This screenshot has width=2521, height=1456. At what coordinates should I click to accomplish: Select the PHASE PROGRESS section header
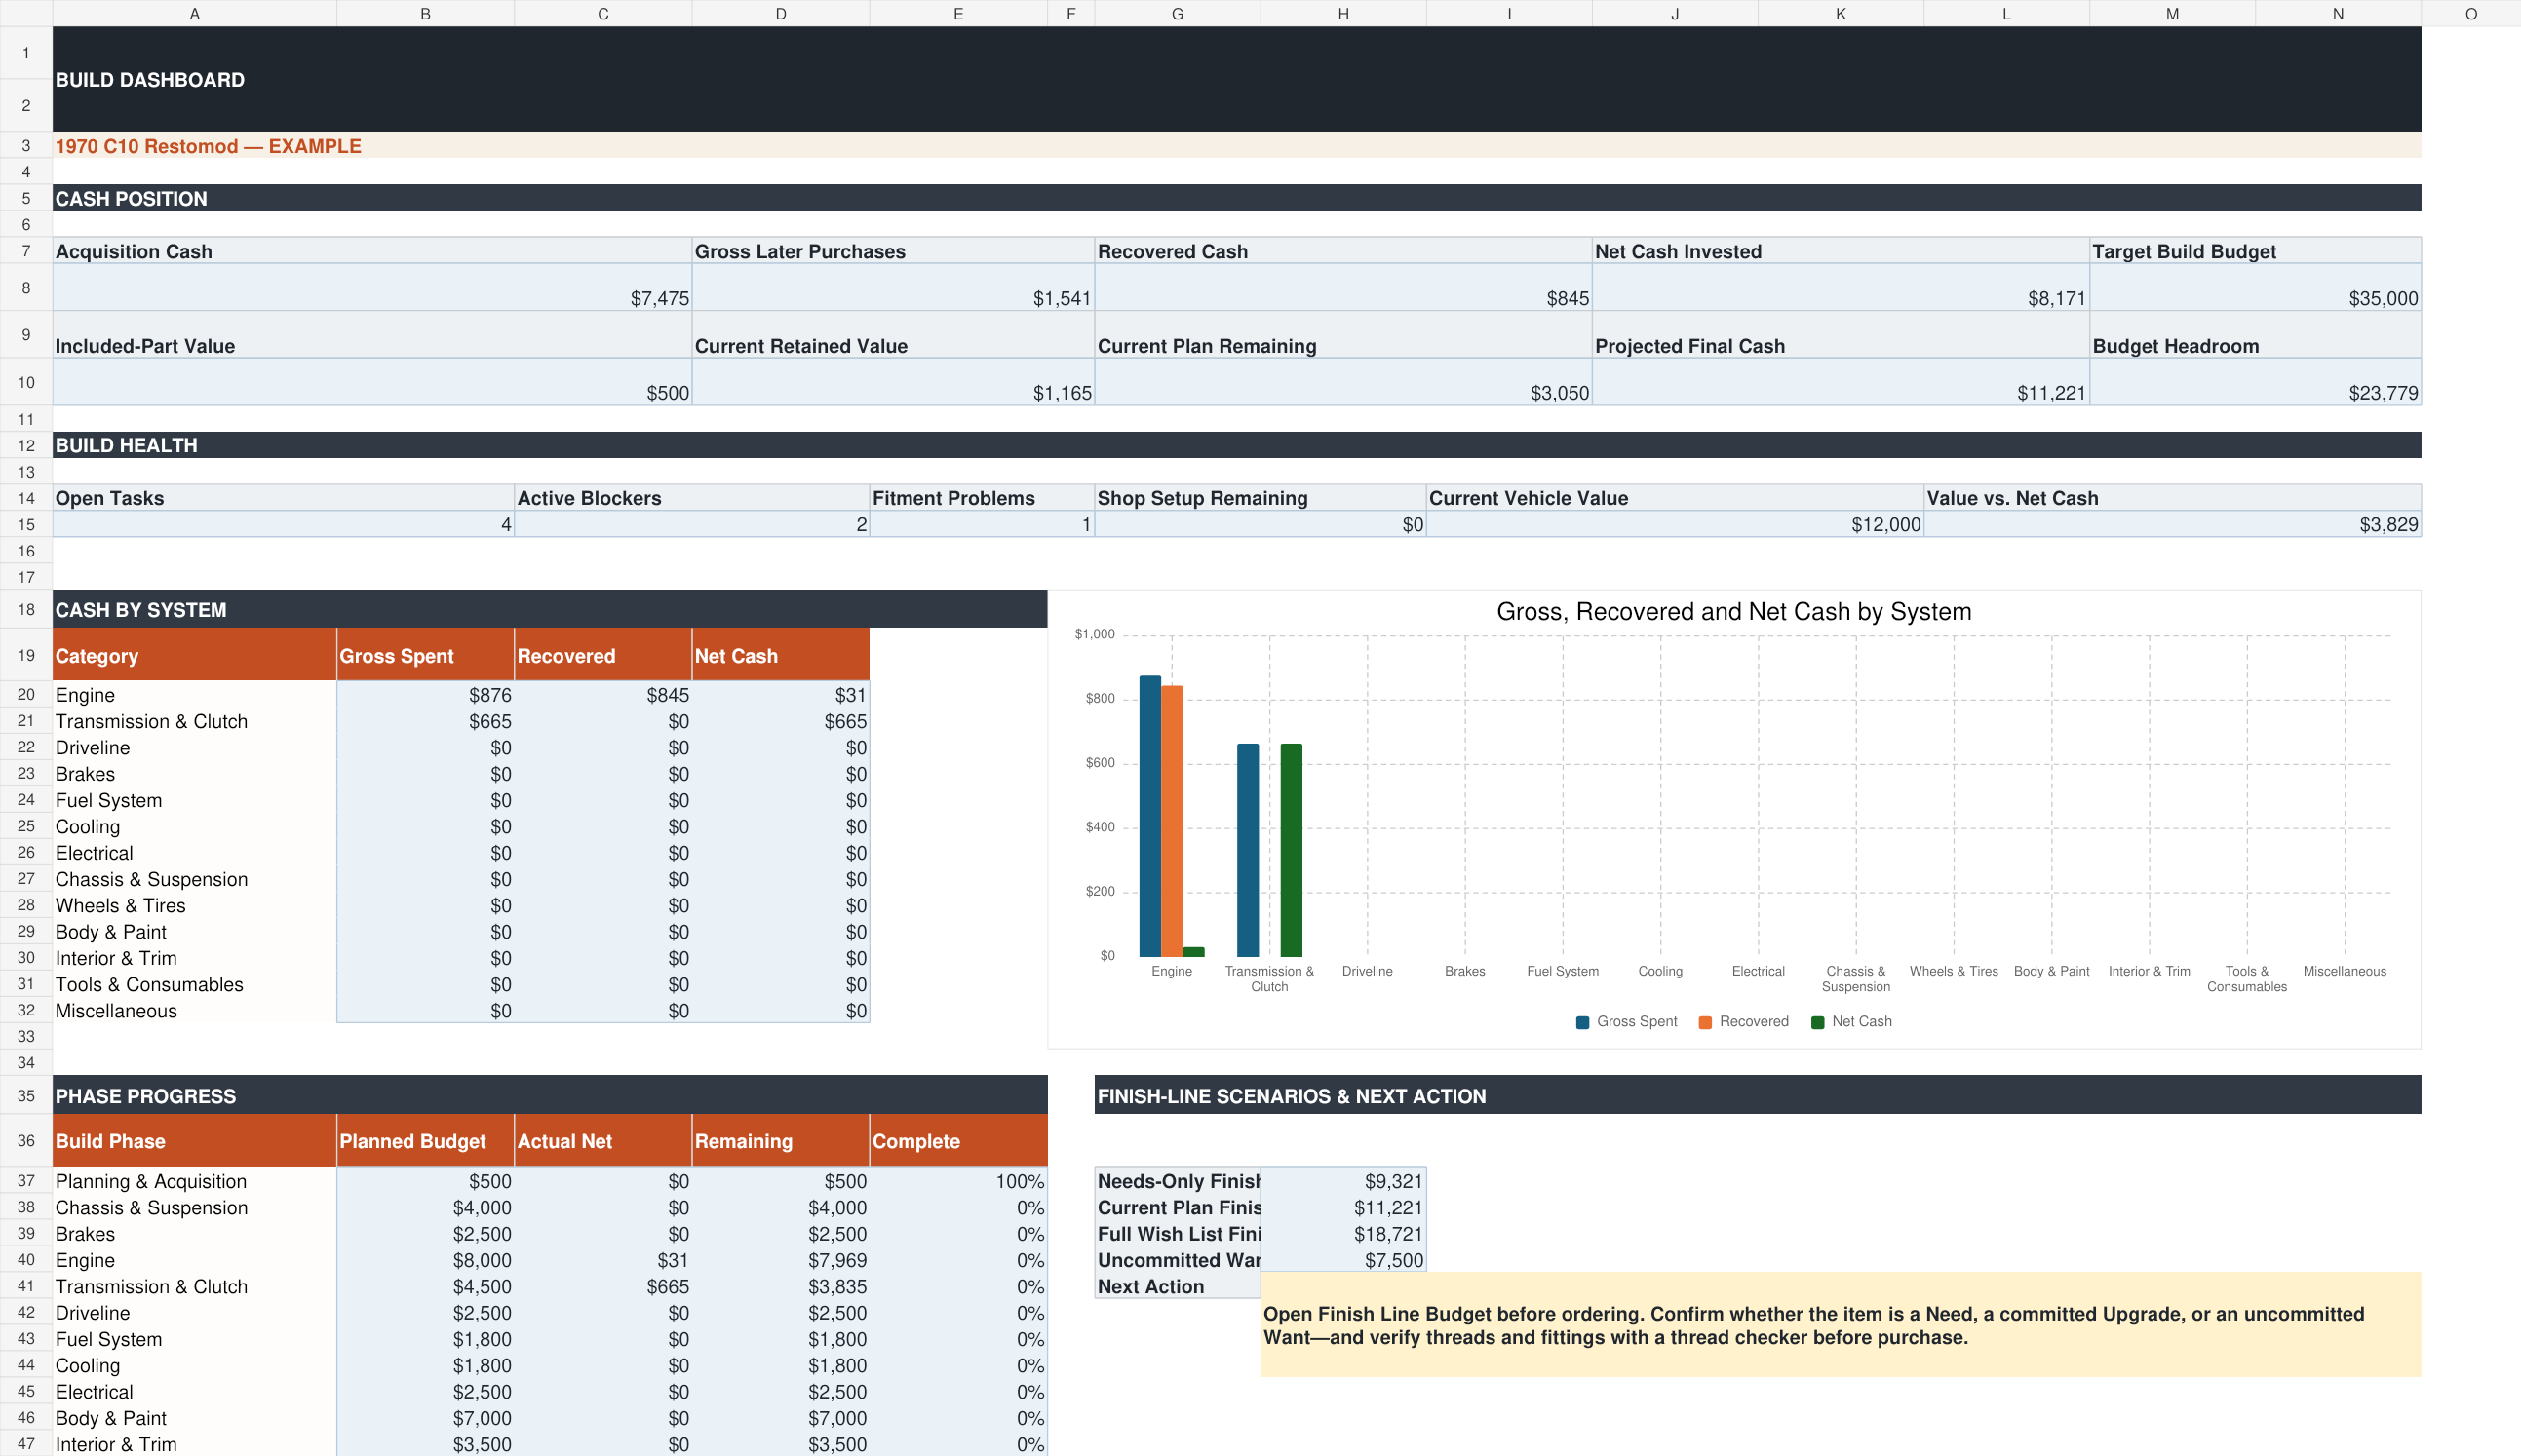(x=550, y=1095)
